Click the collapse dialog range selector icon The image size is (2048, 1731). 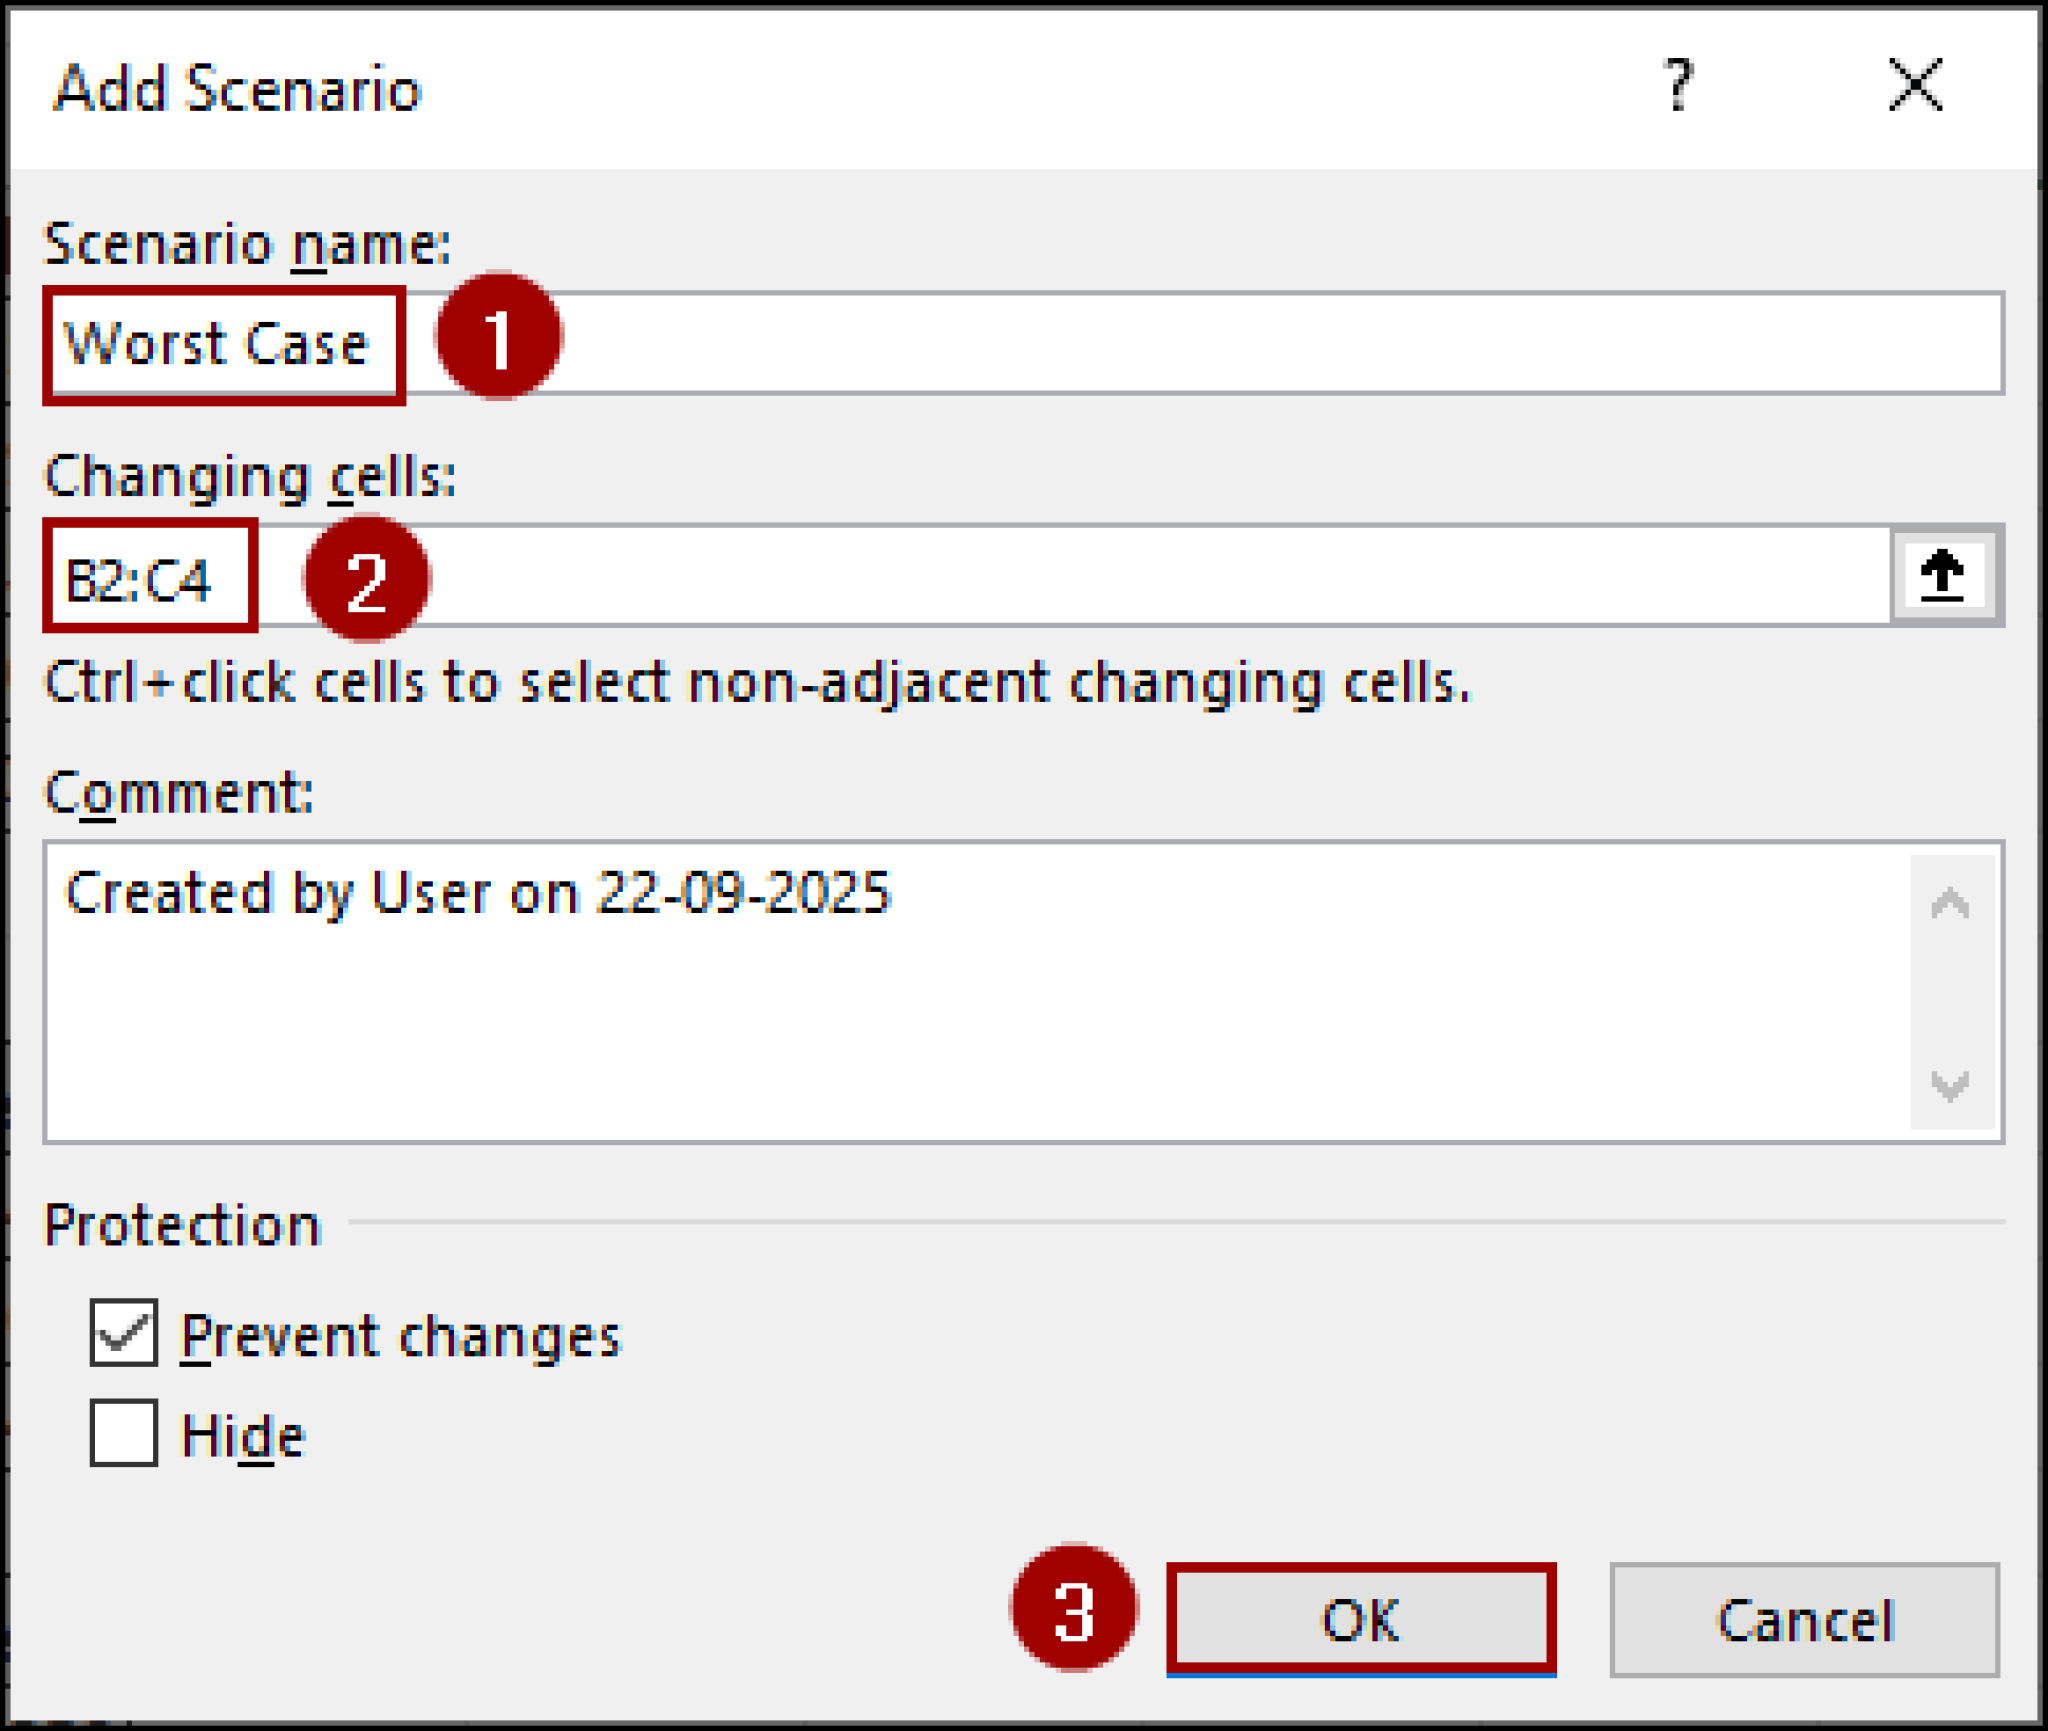pos(1944,576)
